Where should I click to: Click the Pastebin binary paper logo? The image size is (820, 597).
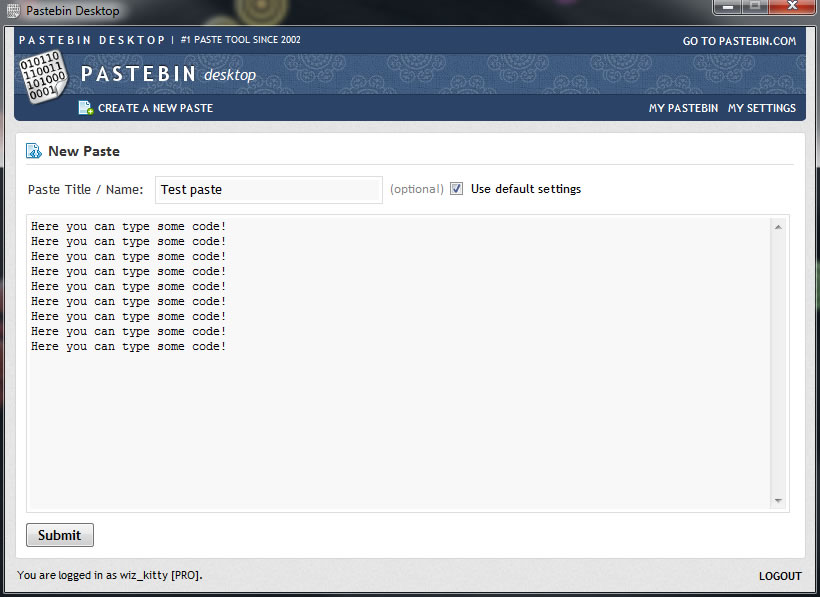[43, 76]
